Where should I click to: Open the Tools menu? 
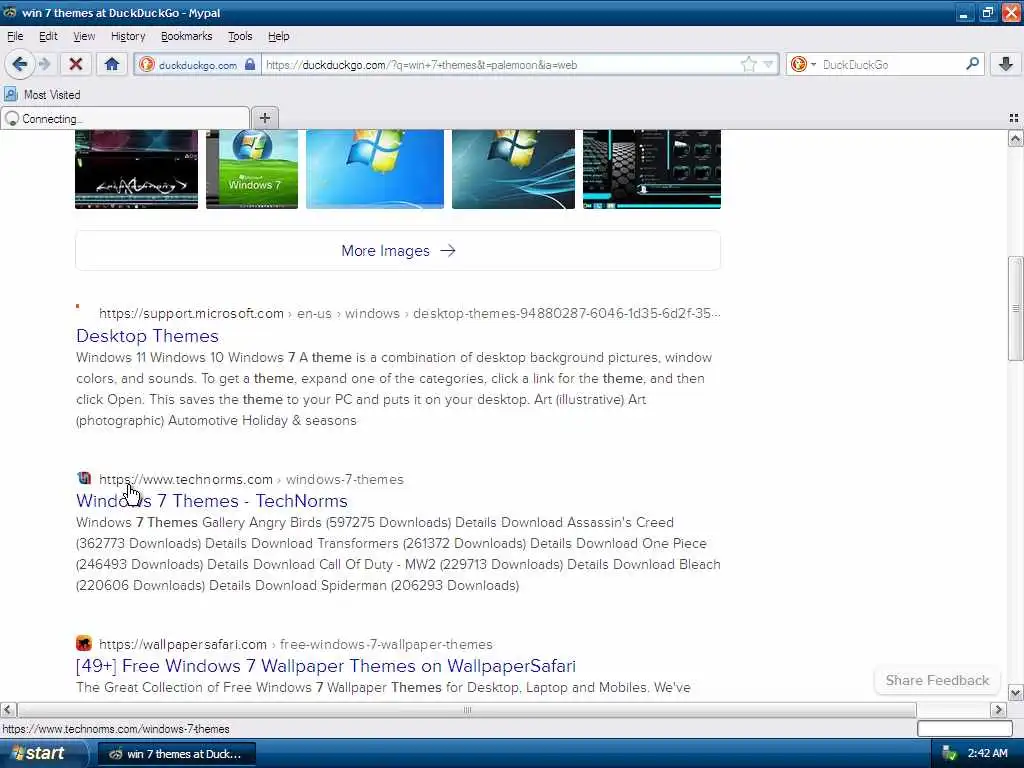[x=240, y=36]
